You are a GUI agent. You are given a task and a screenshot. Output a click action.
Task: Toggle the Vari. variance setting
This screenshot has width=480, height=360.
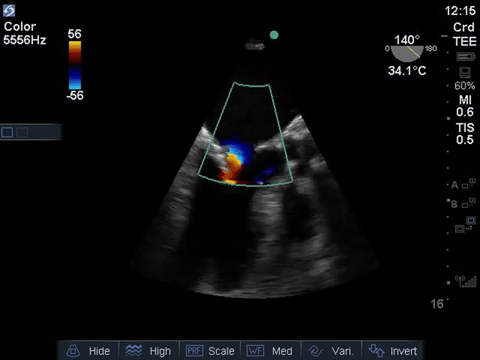pos(331,351)
